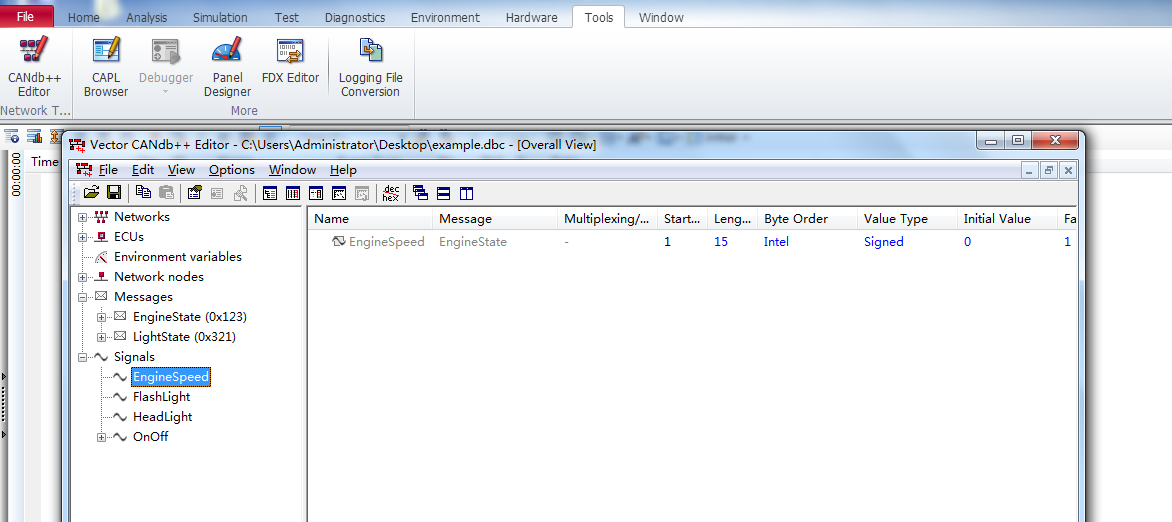This screenshot has height=522, width=1172.
Task: Select the EngineSpeed signal in tree
Action: pyautogui.click(x=170, y=377)
